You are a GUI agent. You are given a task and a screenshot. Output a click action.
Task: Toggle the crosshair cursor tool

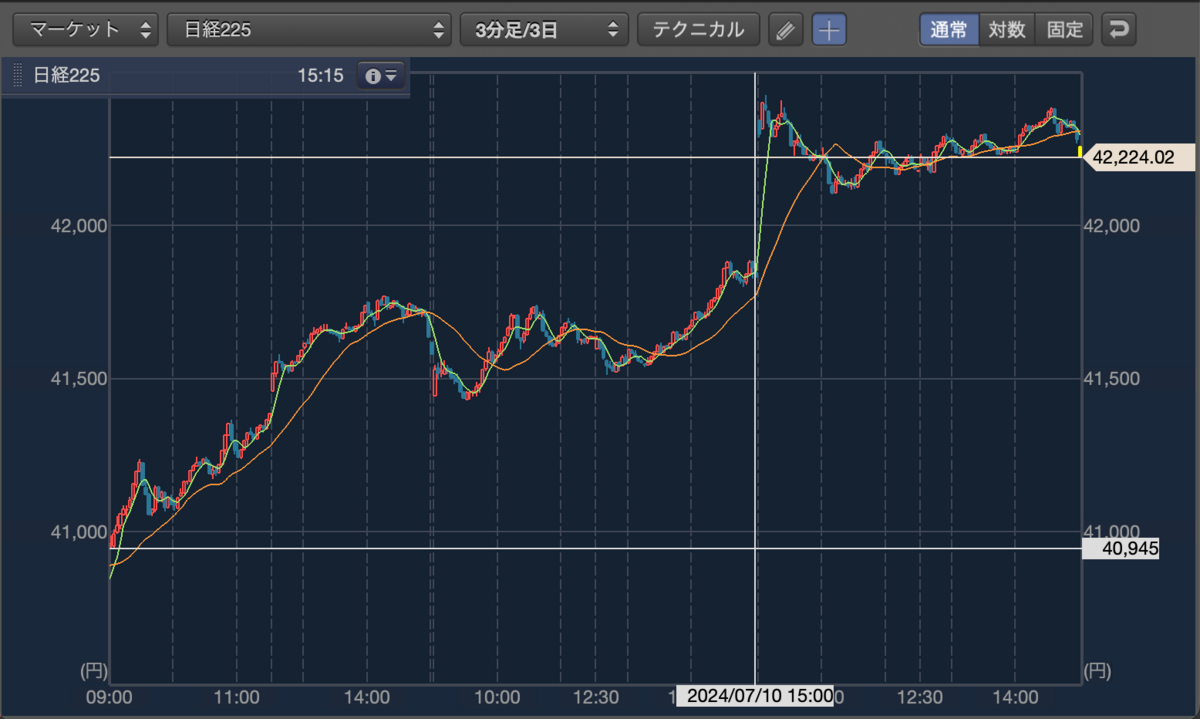(829, 30)
